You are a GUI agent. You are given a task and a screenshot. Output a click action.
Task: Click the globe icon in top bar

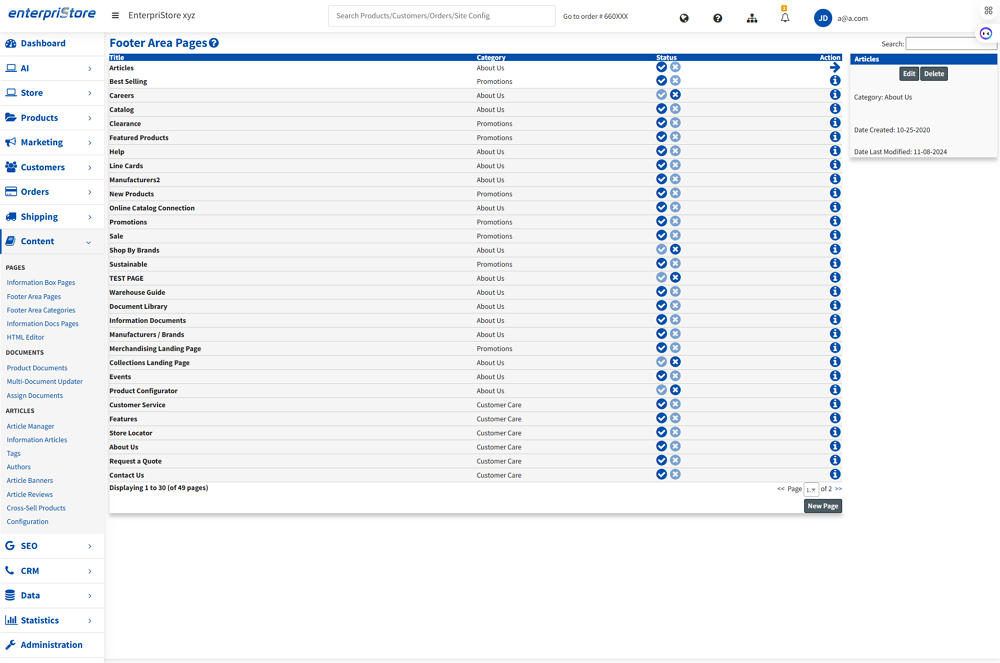point(684,18)
